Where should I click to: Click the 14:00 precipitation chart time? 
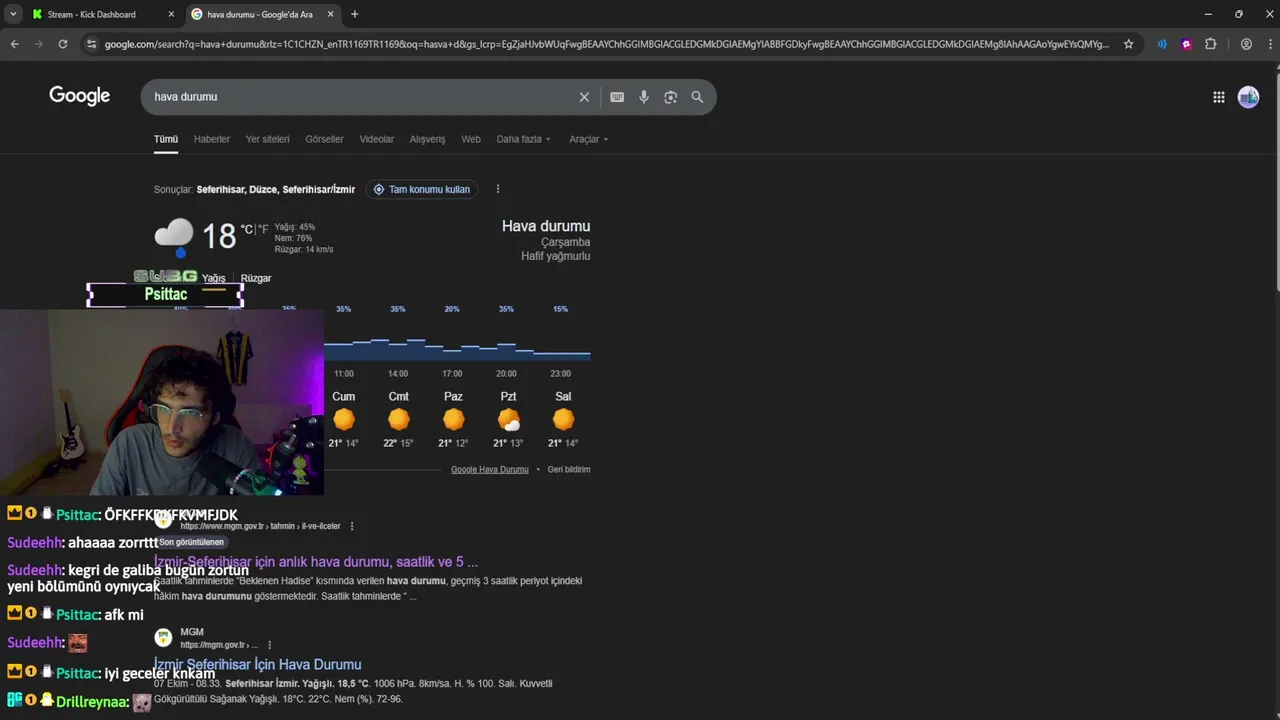tap(398, 373)
